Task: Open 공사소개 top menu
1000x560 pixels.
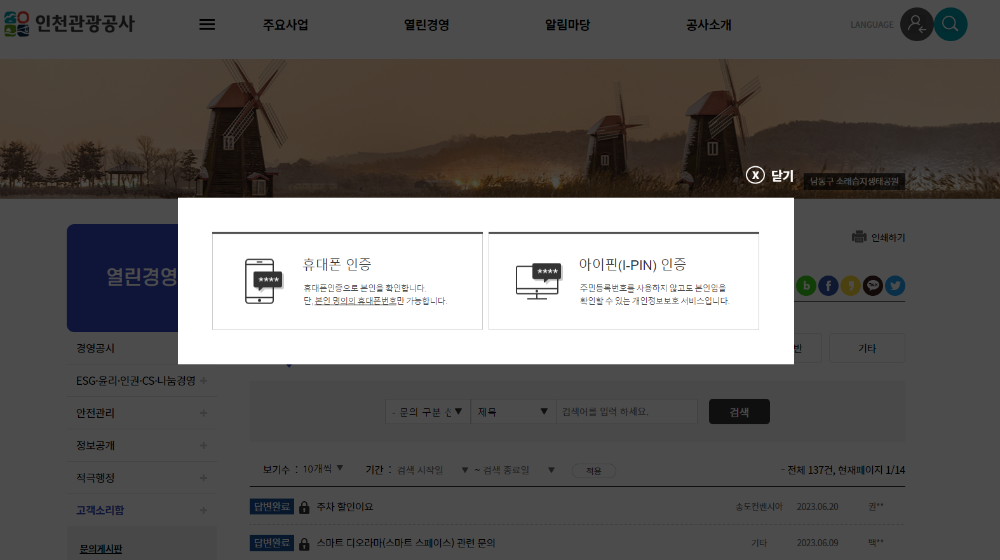Action: pos(709,25)
